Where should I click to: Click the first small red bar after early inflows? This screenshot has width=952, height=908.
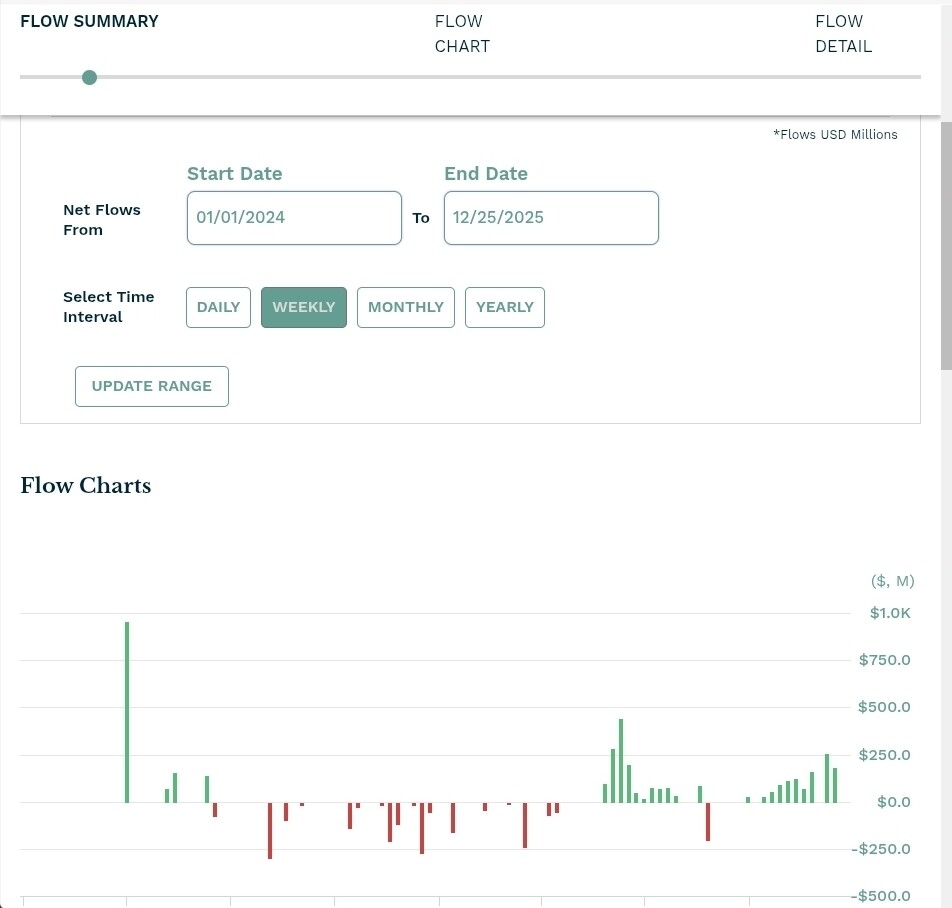[215, 810]
